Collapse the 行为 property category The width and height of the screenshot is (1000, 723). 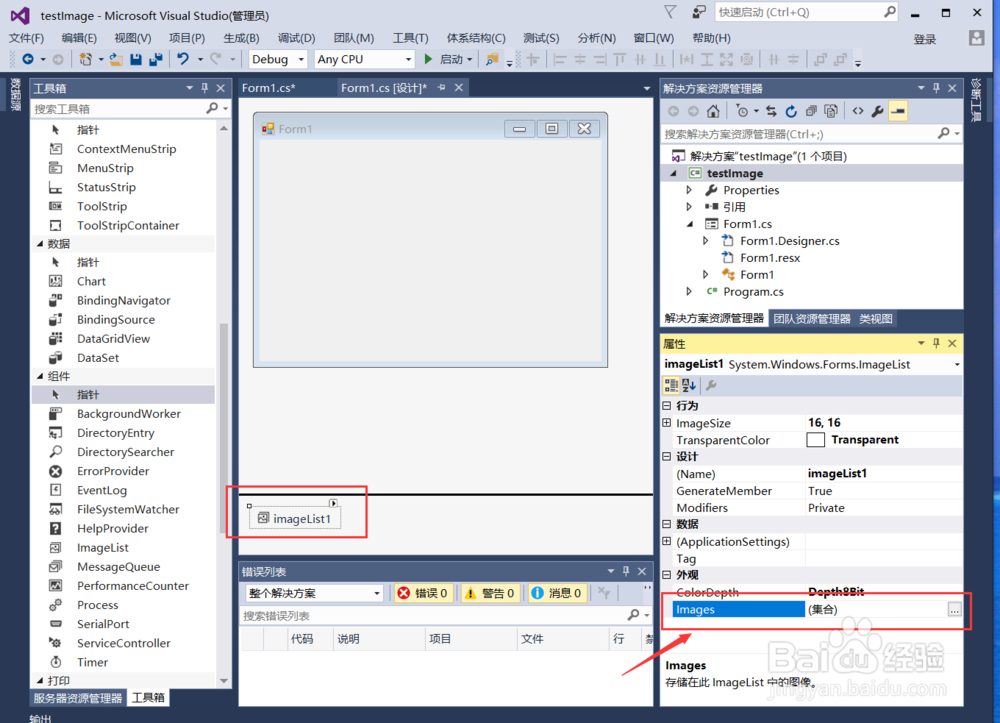click(x=667, y=405)
